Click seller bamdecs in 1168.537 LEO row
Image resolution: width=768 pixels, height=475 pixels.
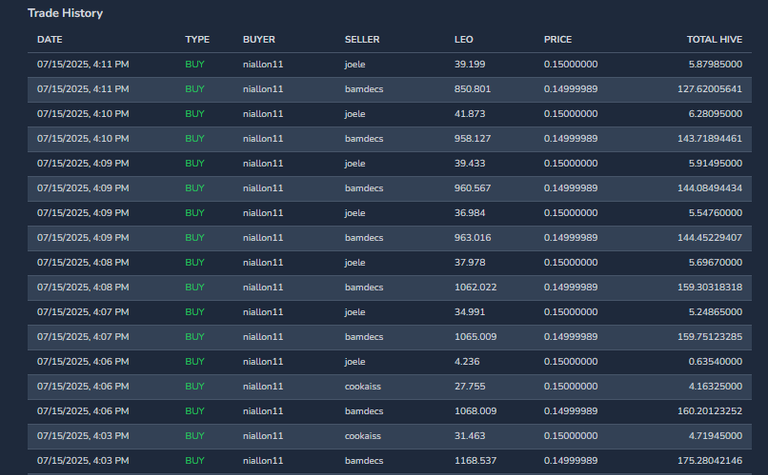[364, 461]
